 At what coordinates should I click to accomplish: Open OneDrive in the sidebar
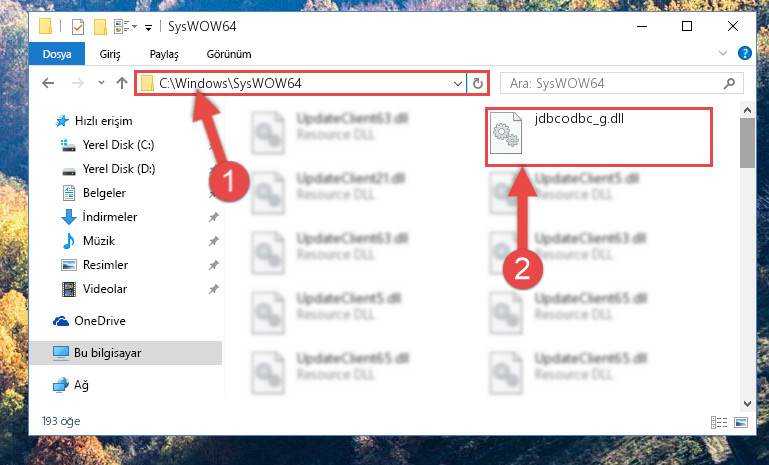(x=100, y=321)
